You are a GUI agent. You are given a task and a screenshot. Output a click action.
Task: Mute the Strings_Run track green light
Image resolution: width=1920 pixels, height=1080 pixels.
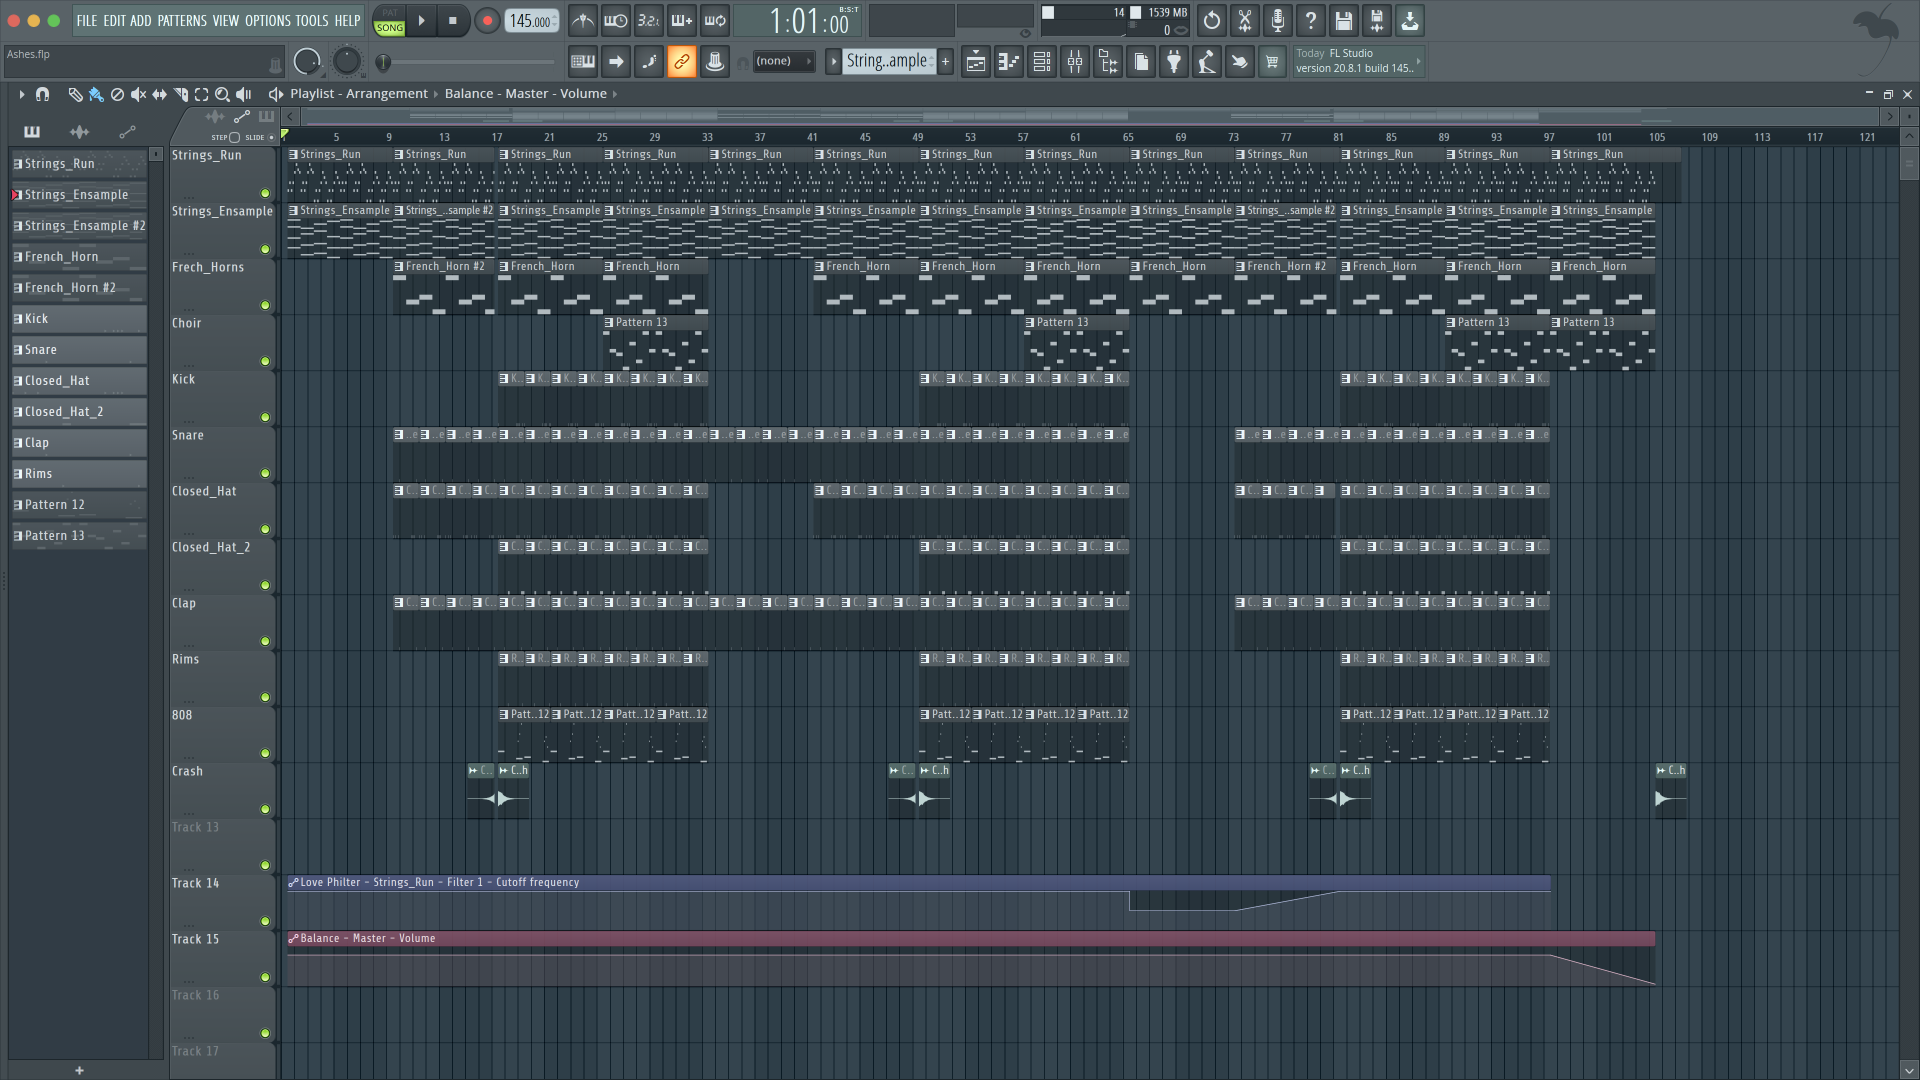point(265,193)
